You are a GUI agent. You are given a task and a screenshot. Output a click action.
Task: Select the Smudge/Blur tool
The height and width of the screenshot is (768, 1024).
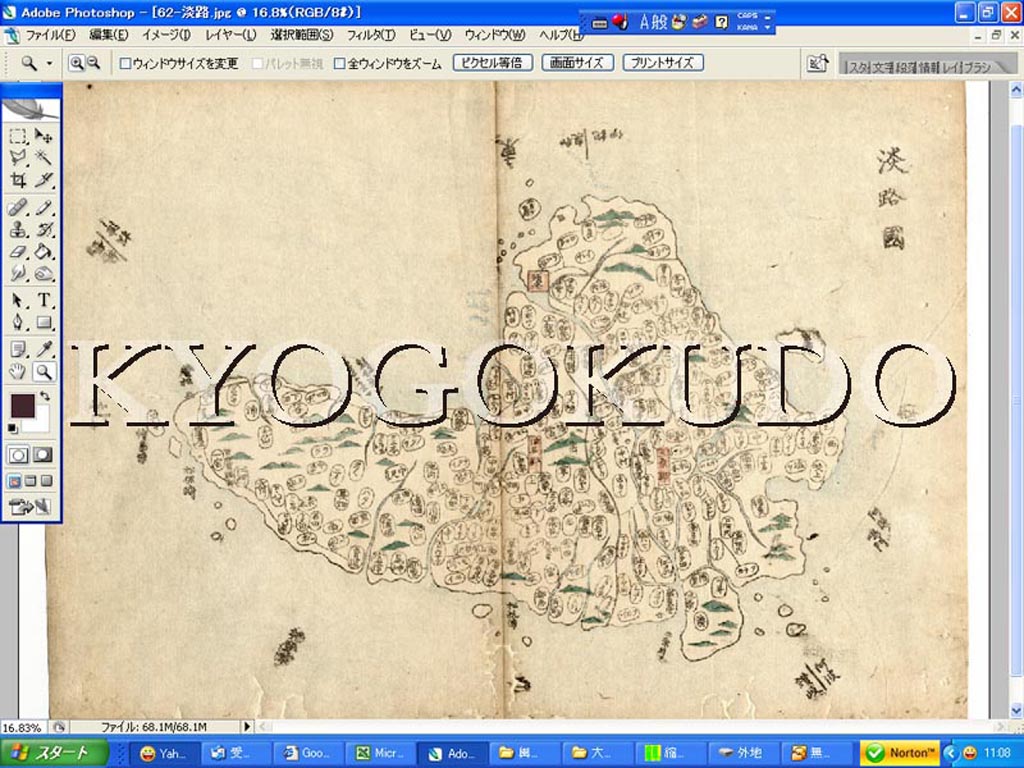coord(18,273)
